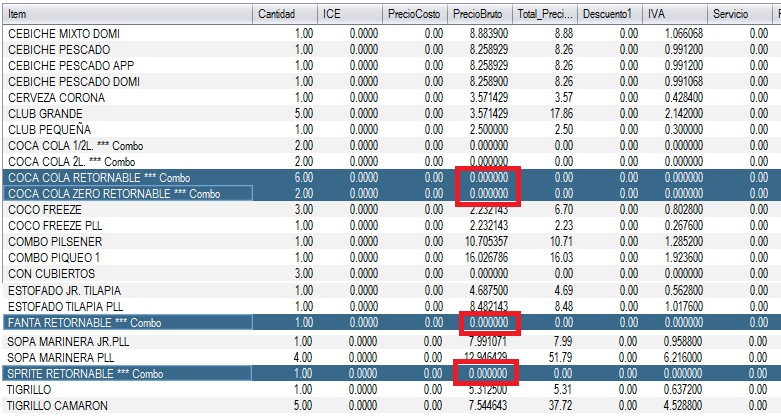Click the PrecioCosto column header
The image size is (781, 420).
(x=414, y=14)
